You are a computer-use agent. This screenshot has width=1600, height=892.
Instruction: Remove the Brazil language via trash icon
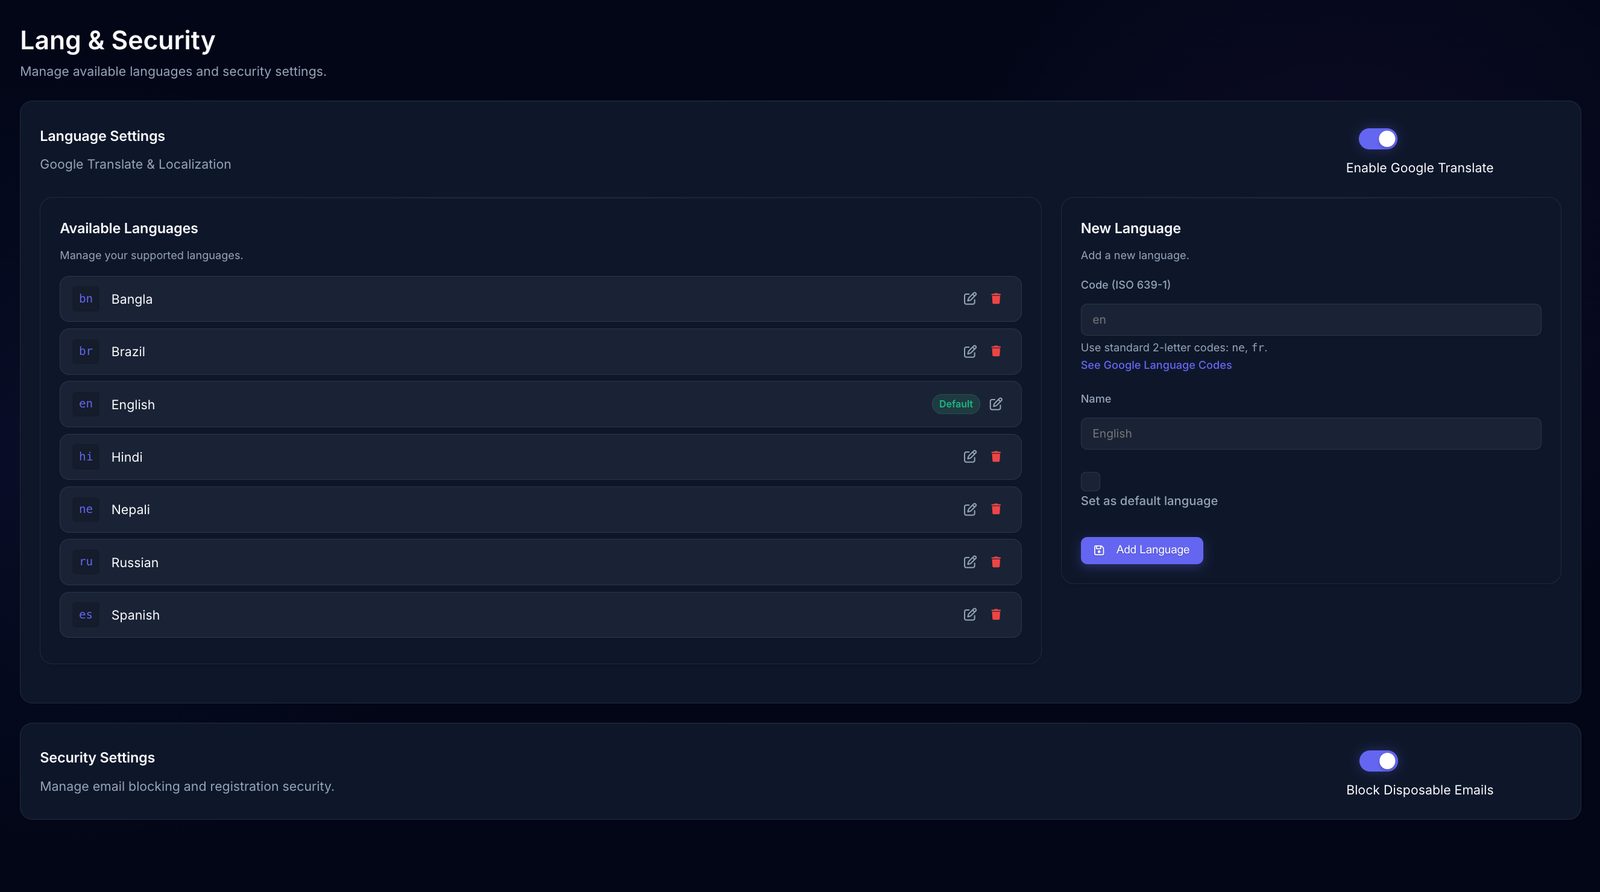pos(996,352)
